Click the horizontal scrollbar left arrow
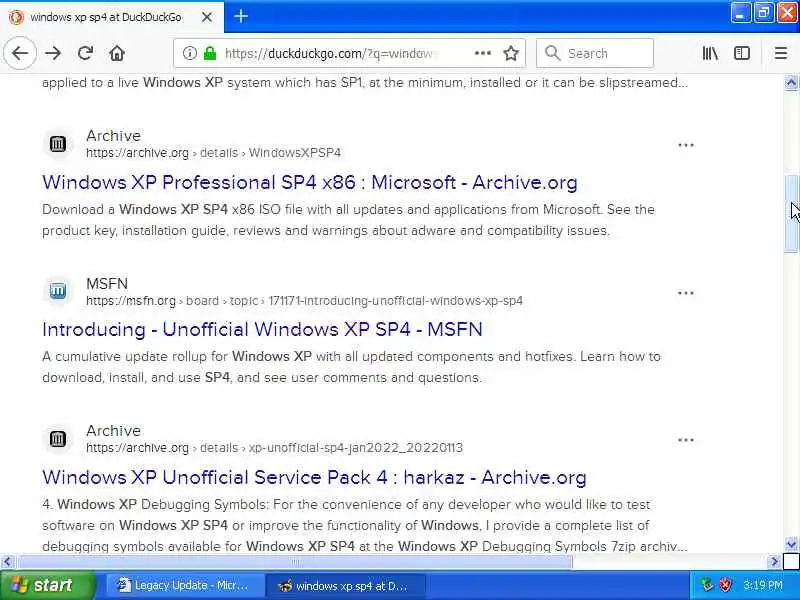The height and width of the screenshot is (600, 800). [x=7, y=562]
